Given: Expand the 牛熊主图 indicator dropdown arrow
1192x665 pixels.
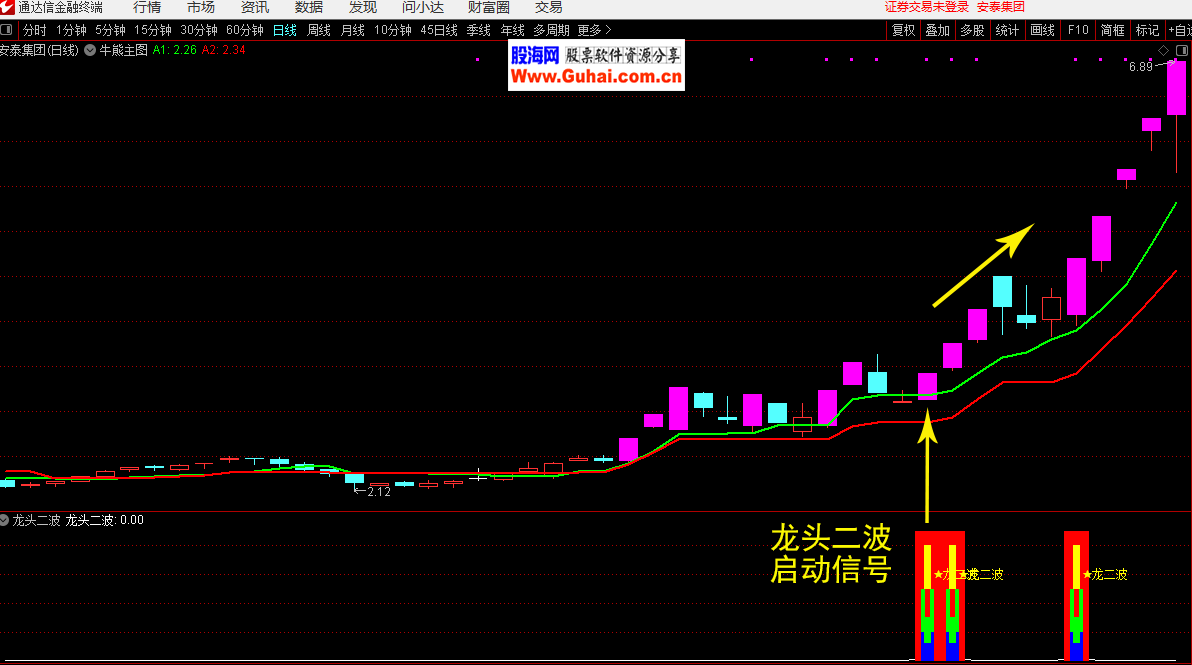Looking at the screenshot, I should [x=91, y=49].
